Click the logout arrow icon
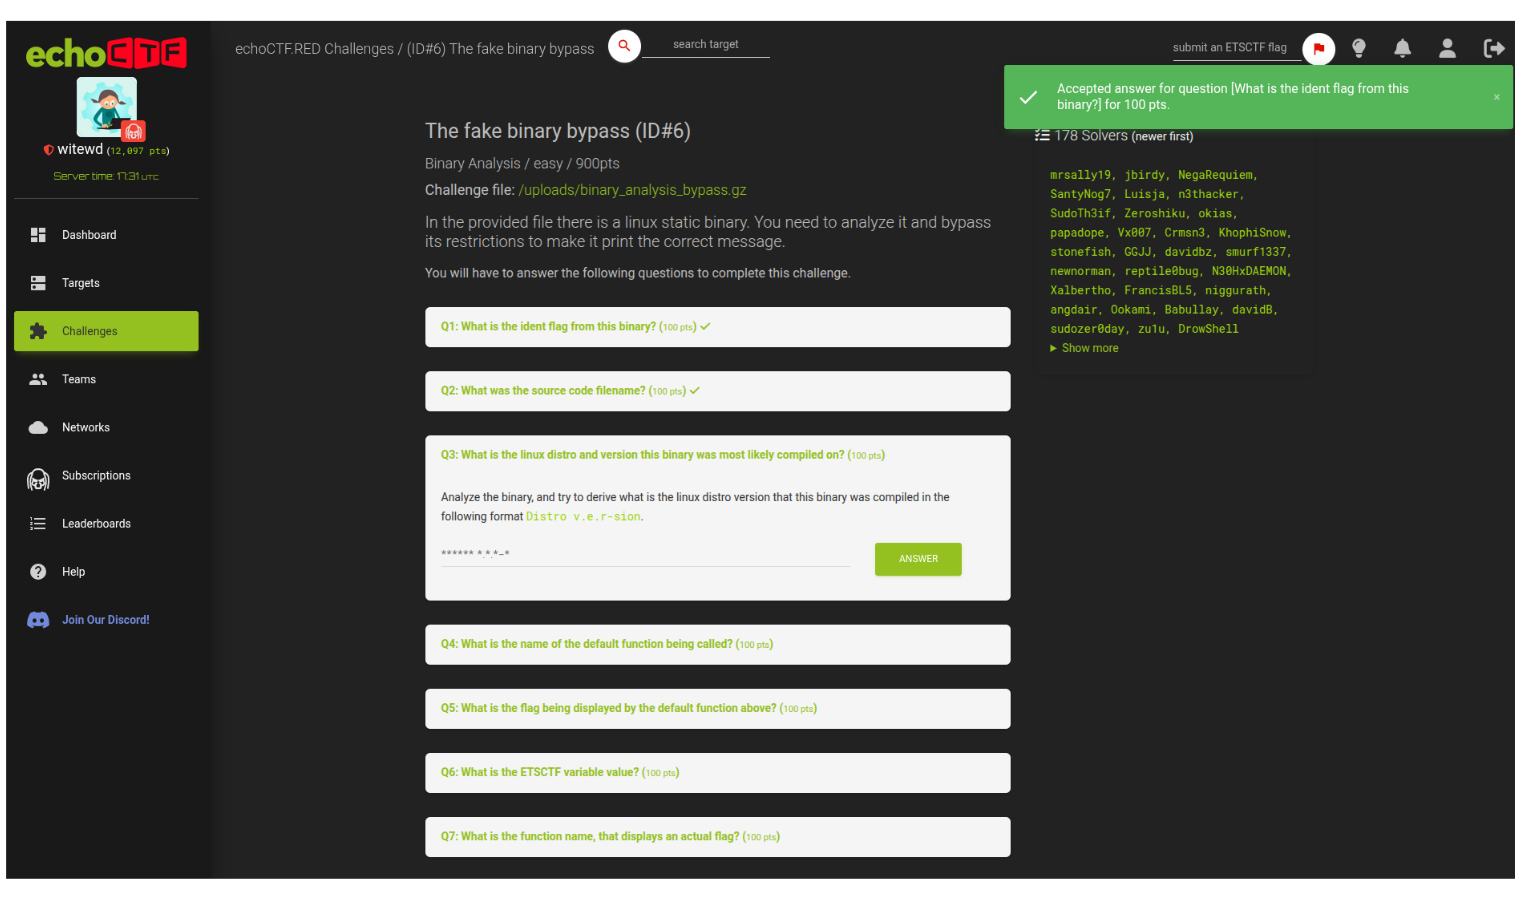This screenshot has width=1515, height=900. click(x=1493, y=48)
